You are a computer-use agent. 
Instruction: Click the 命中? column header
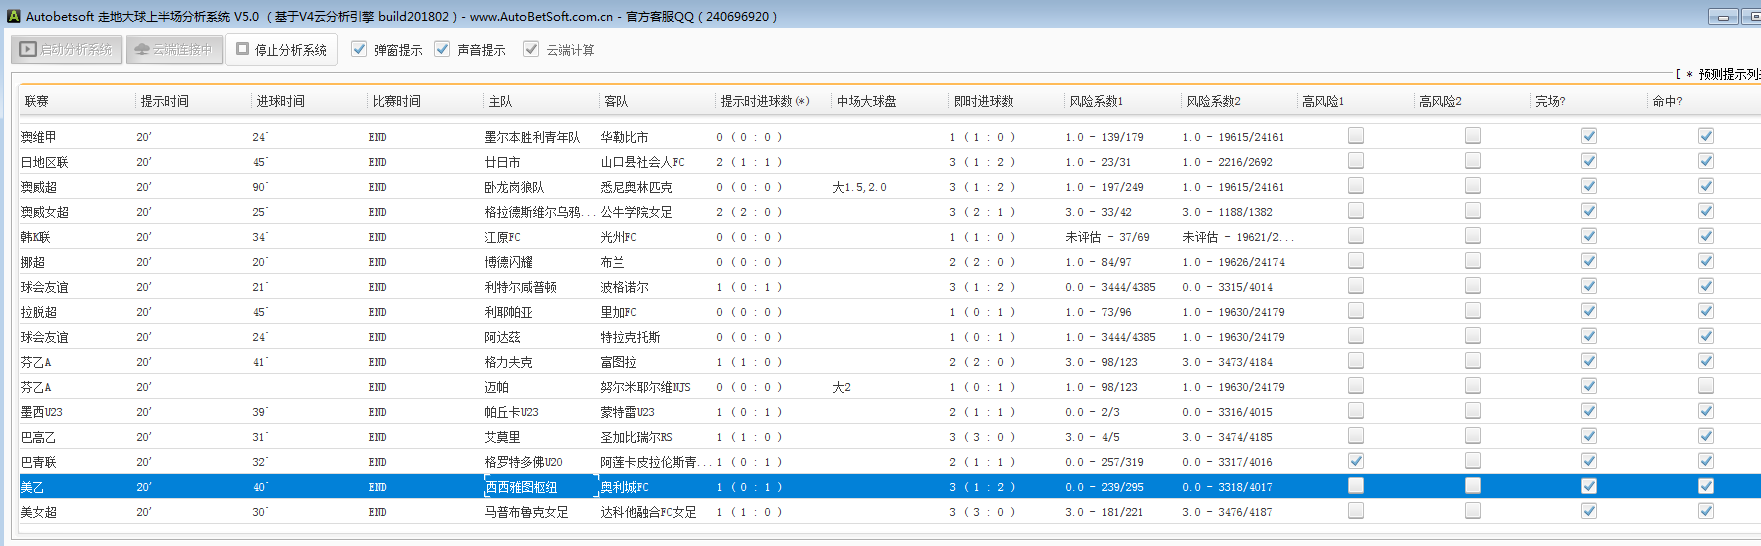(x=1667, y=101)
